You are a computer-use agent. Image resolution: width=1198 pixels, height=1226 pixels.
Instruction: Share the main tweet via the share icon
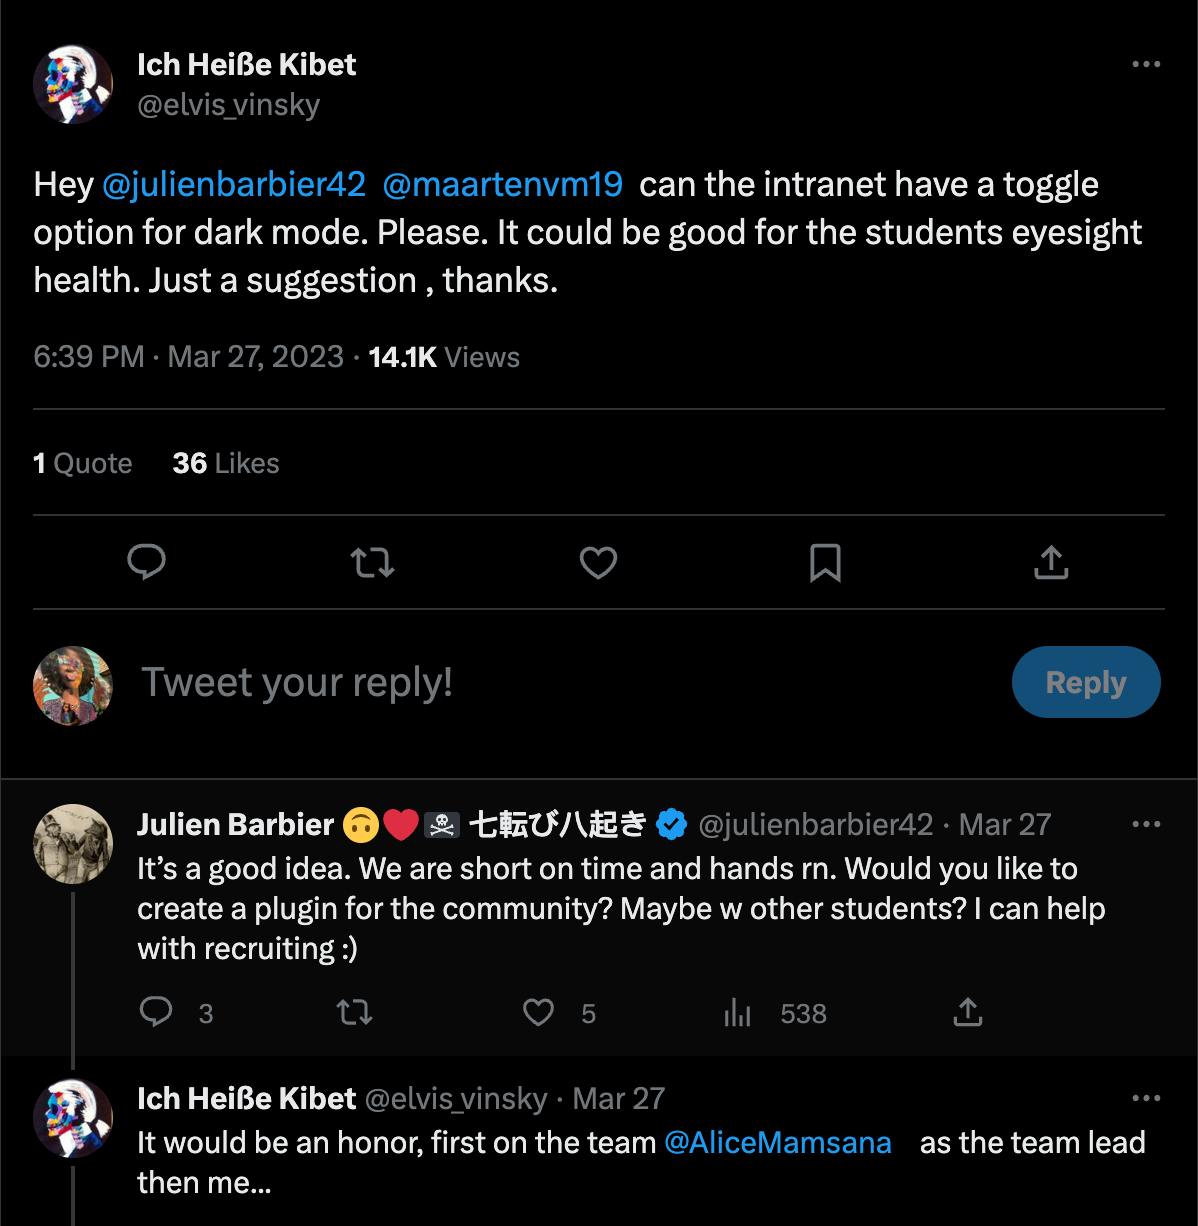tap(1050, 563)
